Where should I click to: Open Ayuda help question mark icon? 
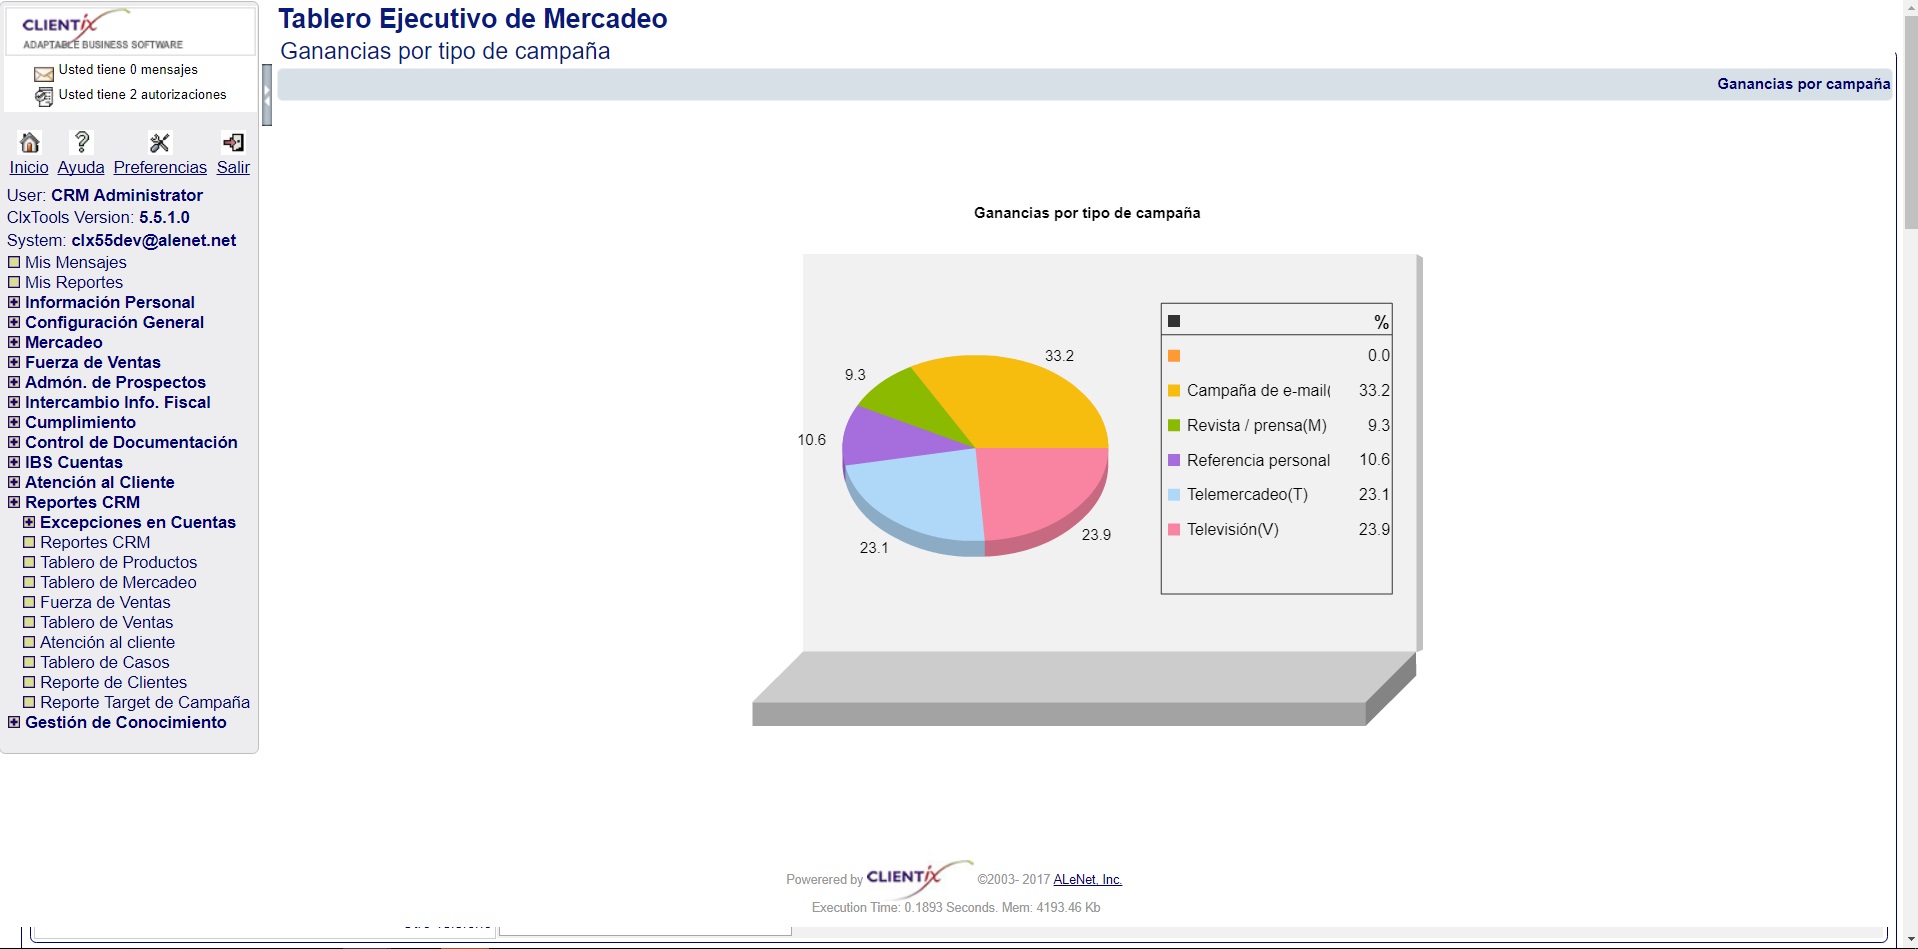(82, 142)
